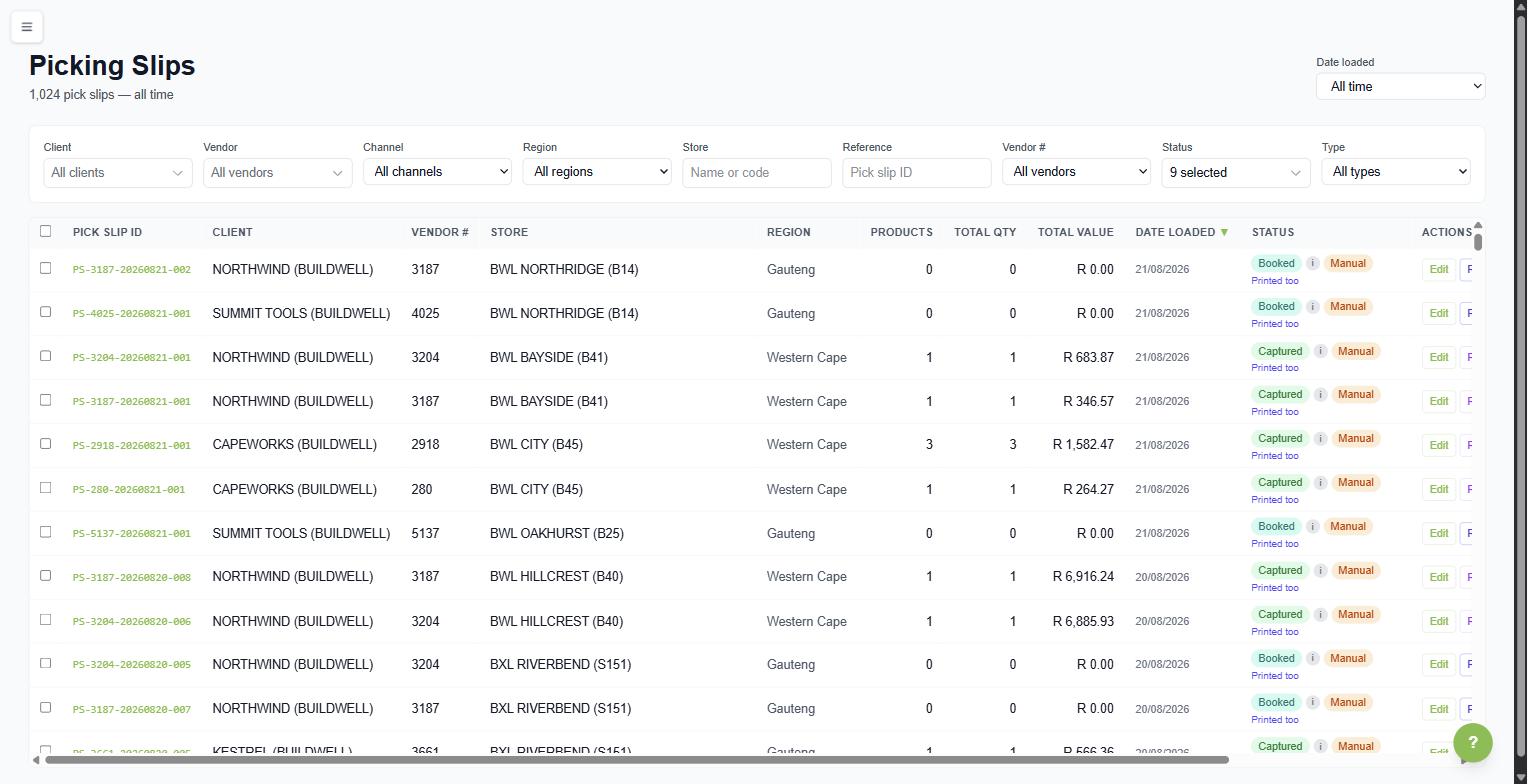
Task: Focus the Store name or code field
Action: click(x=757, y=172)
